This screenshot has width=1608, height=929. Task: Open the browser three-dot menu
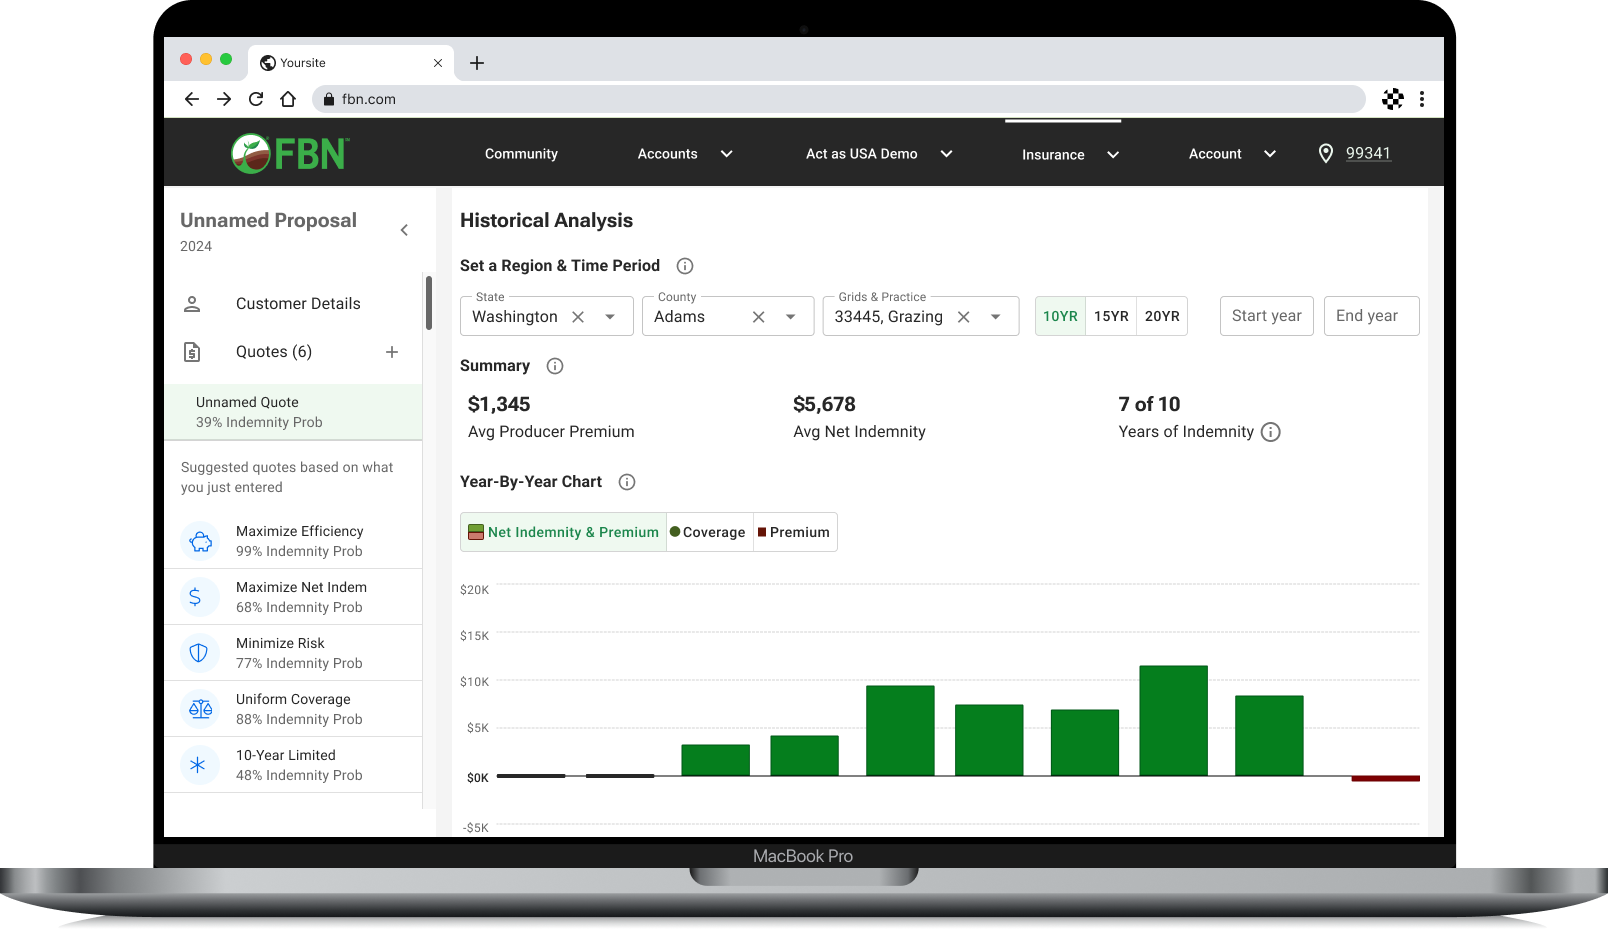coord(1422,99)
